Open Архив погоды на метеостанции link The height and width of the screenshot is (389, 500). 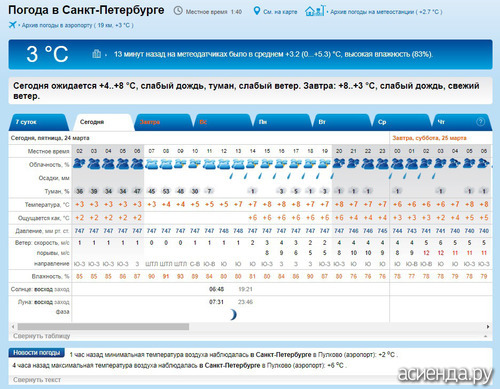(x=386, y=12)
